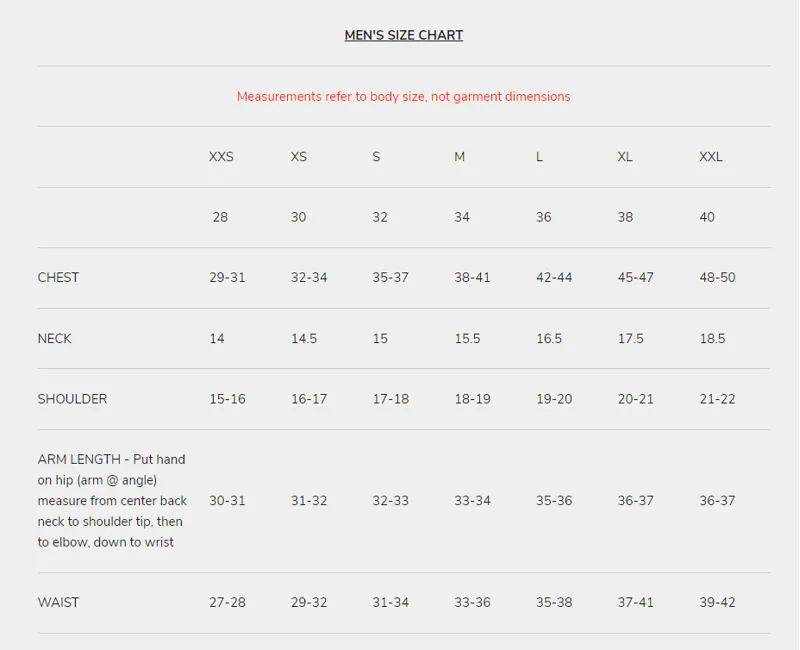
Task: Click numeric size 28 under XXS
Action: (220, 217)
